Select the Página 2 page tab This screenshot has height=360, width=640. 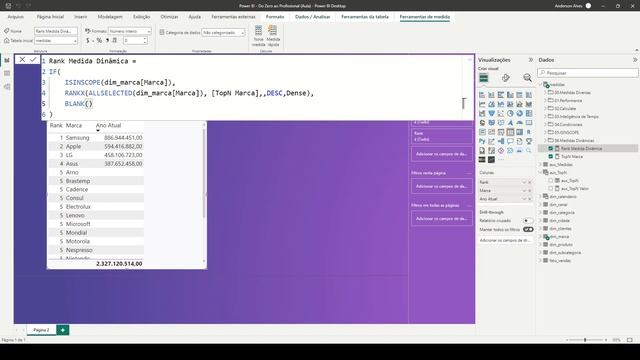pyautogui.click(x=41, y=330)
